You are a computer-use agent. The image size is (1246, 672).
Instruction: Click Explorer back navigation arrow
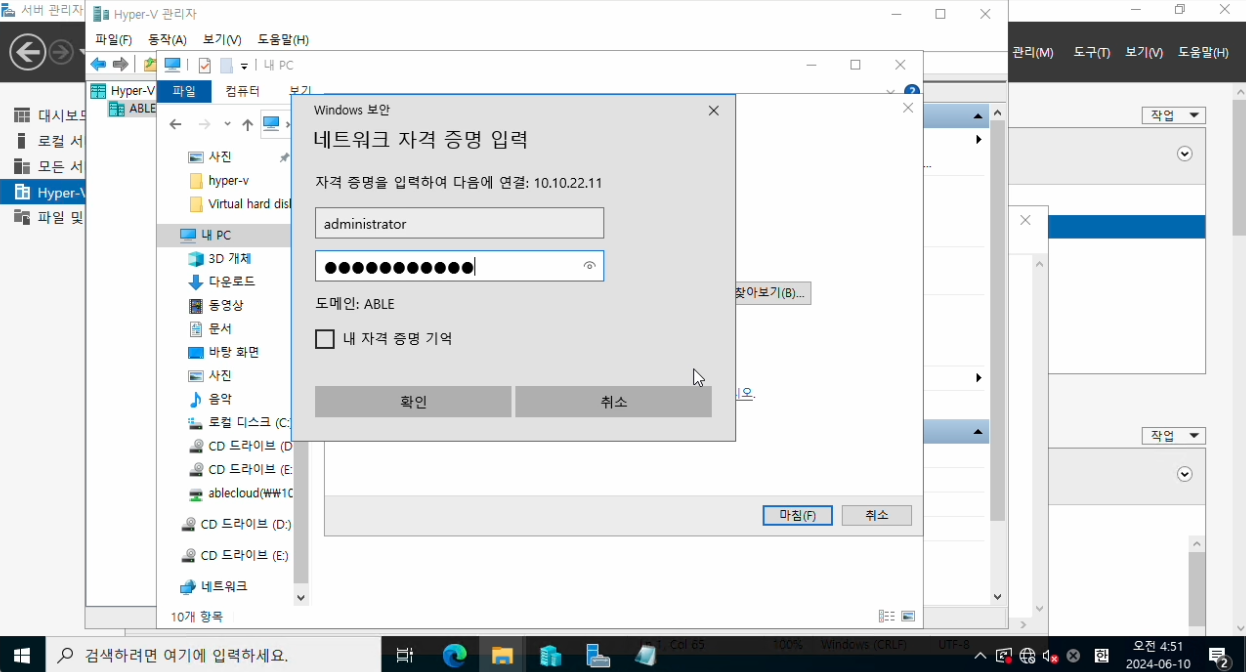click(176, 124)
